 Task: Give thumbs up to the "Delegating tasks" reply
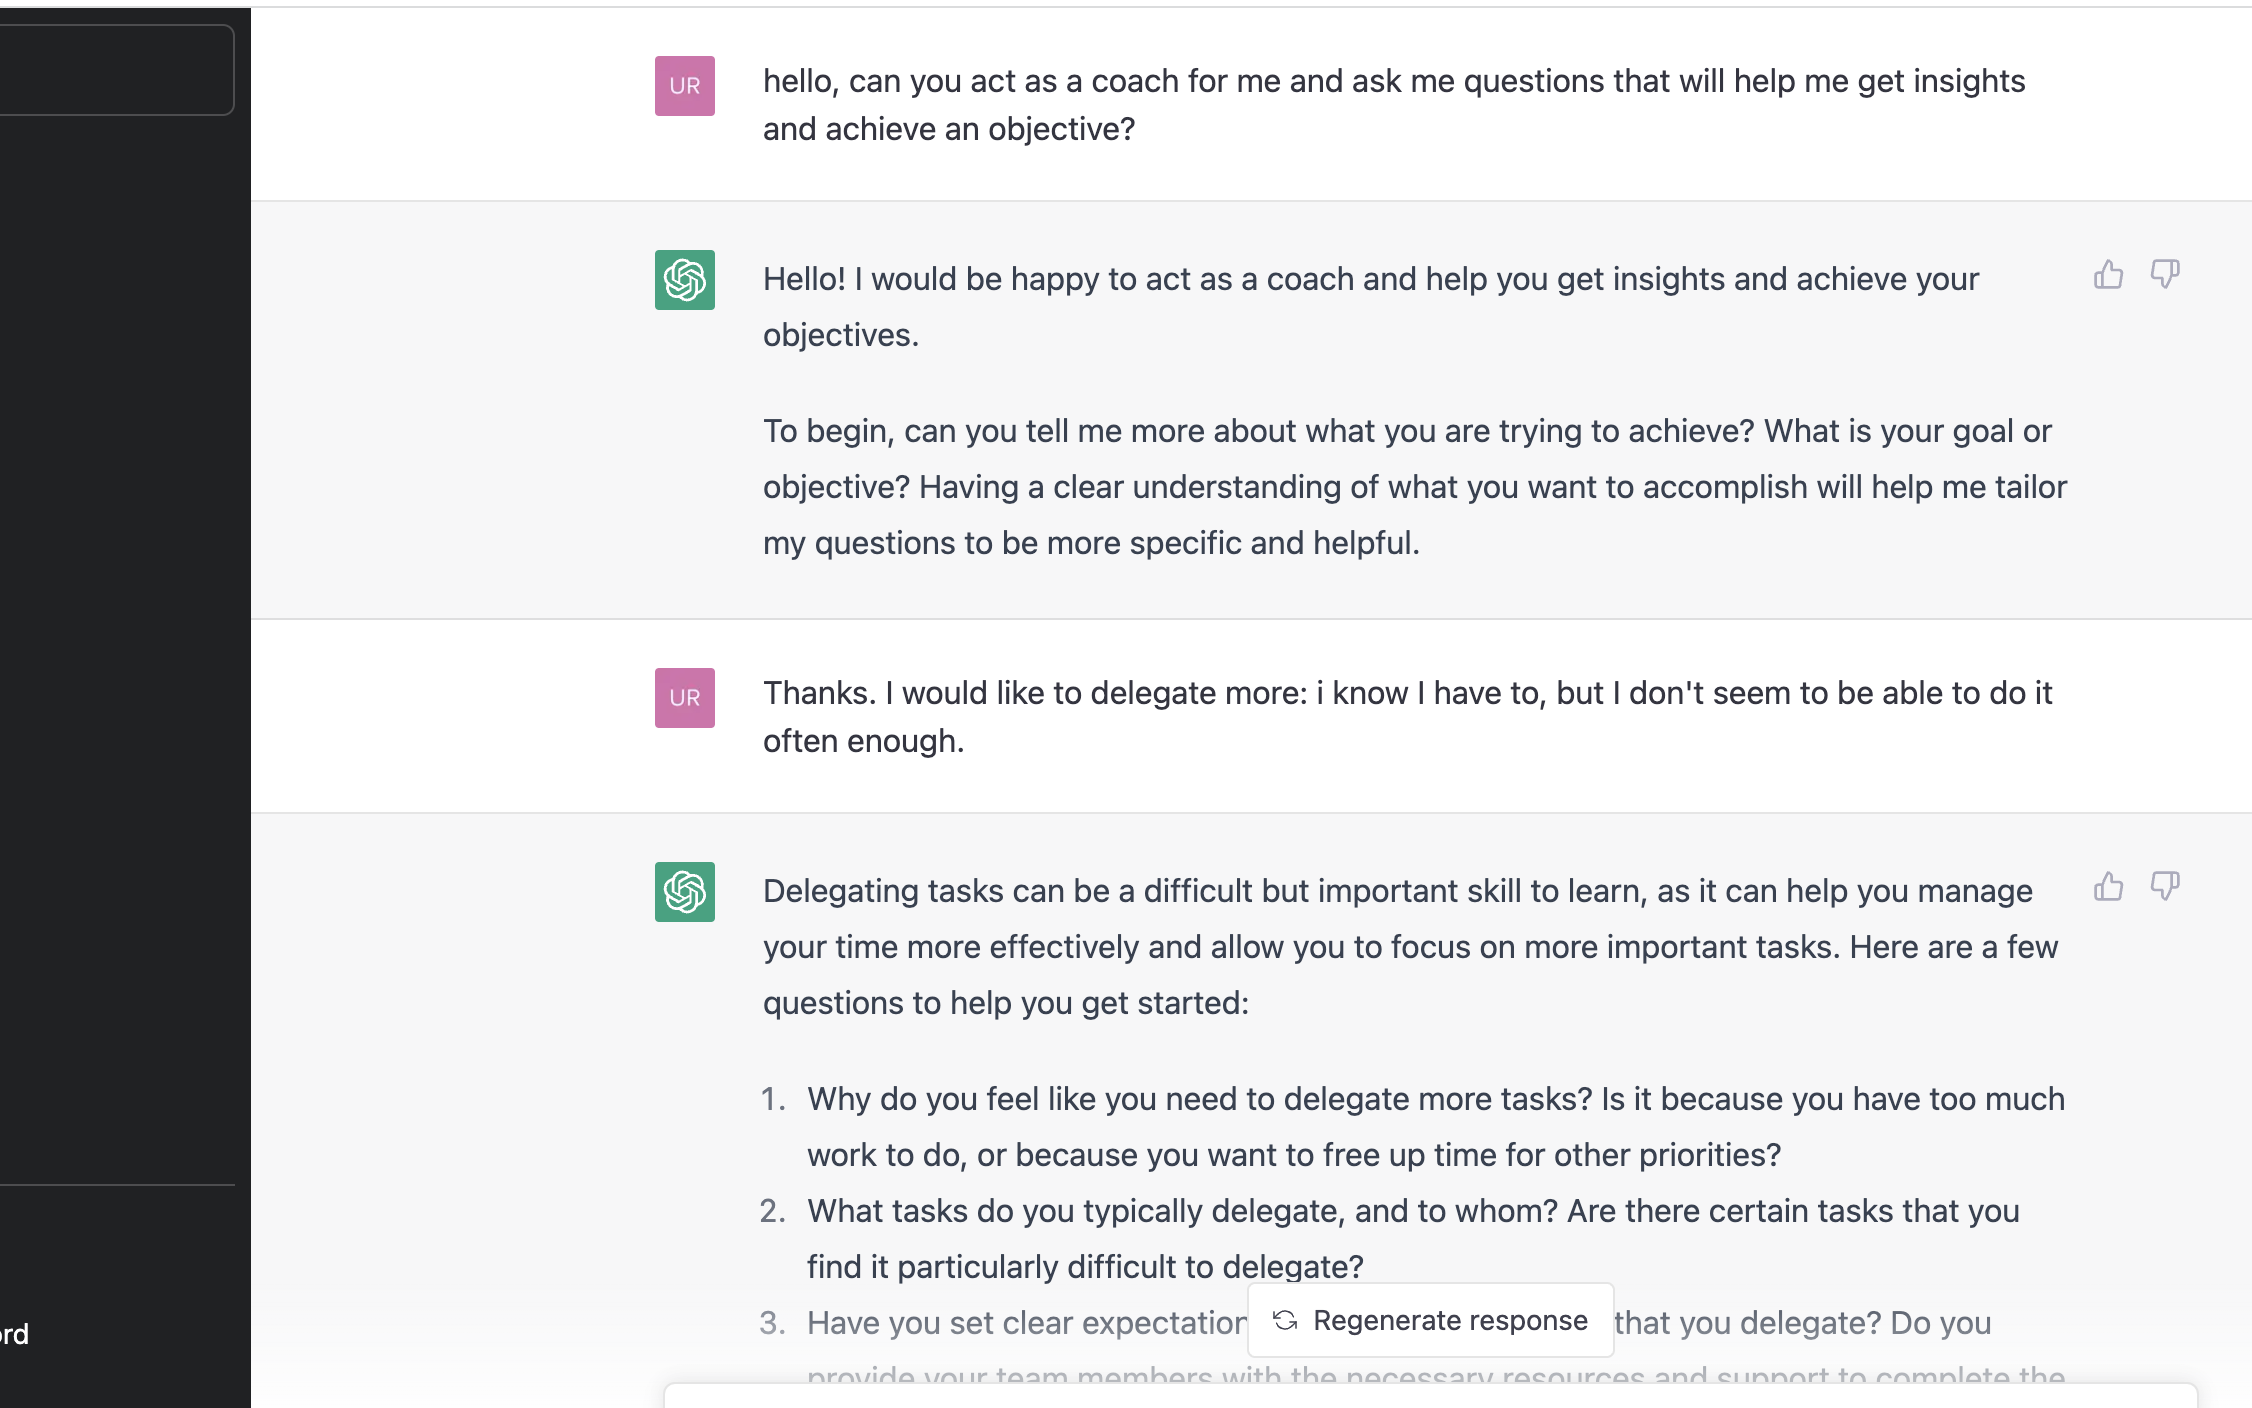[x=2108, y=886]
